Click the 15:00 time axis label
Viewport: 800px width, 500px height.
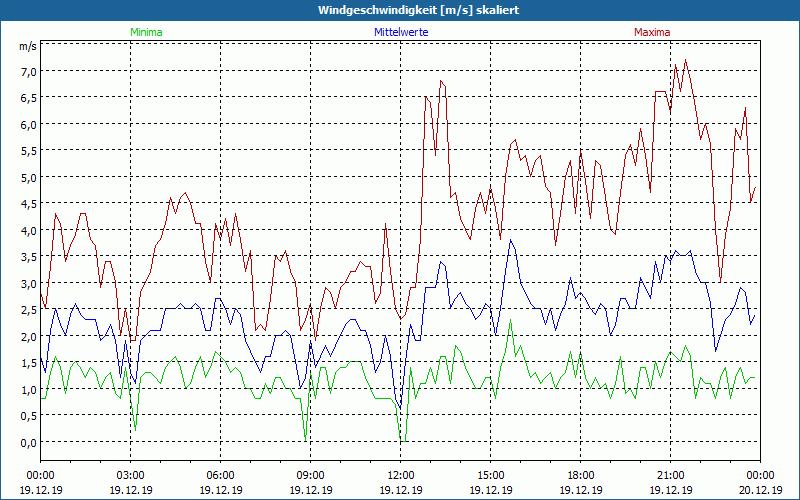(x=491, y=476)
